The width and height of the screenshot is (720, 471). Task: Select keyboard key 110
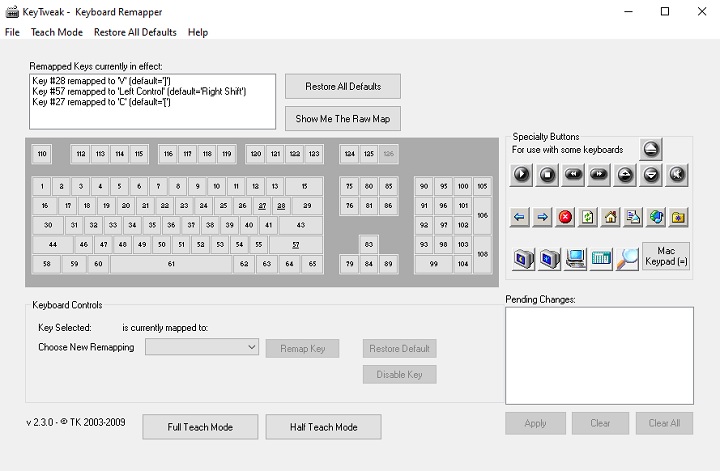tap(42, 154)
